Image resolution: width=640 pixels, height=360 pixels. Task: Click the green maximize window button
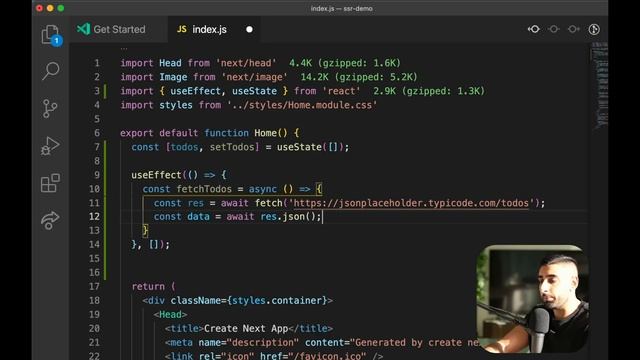(61, 8)
